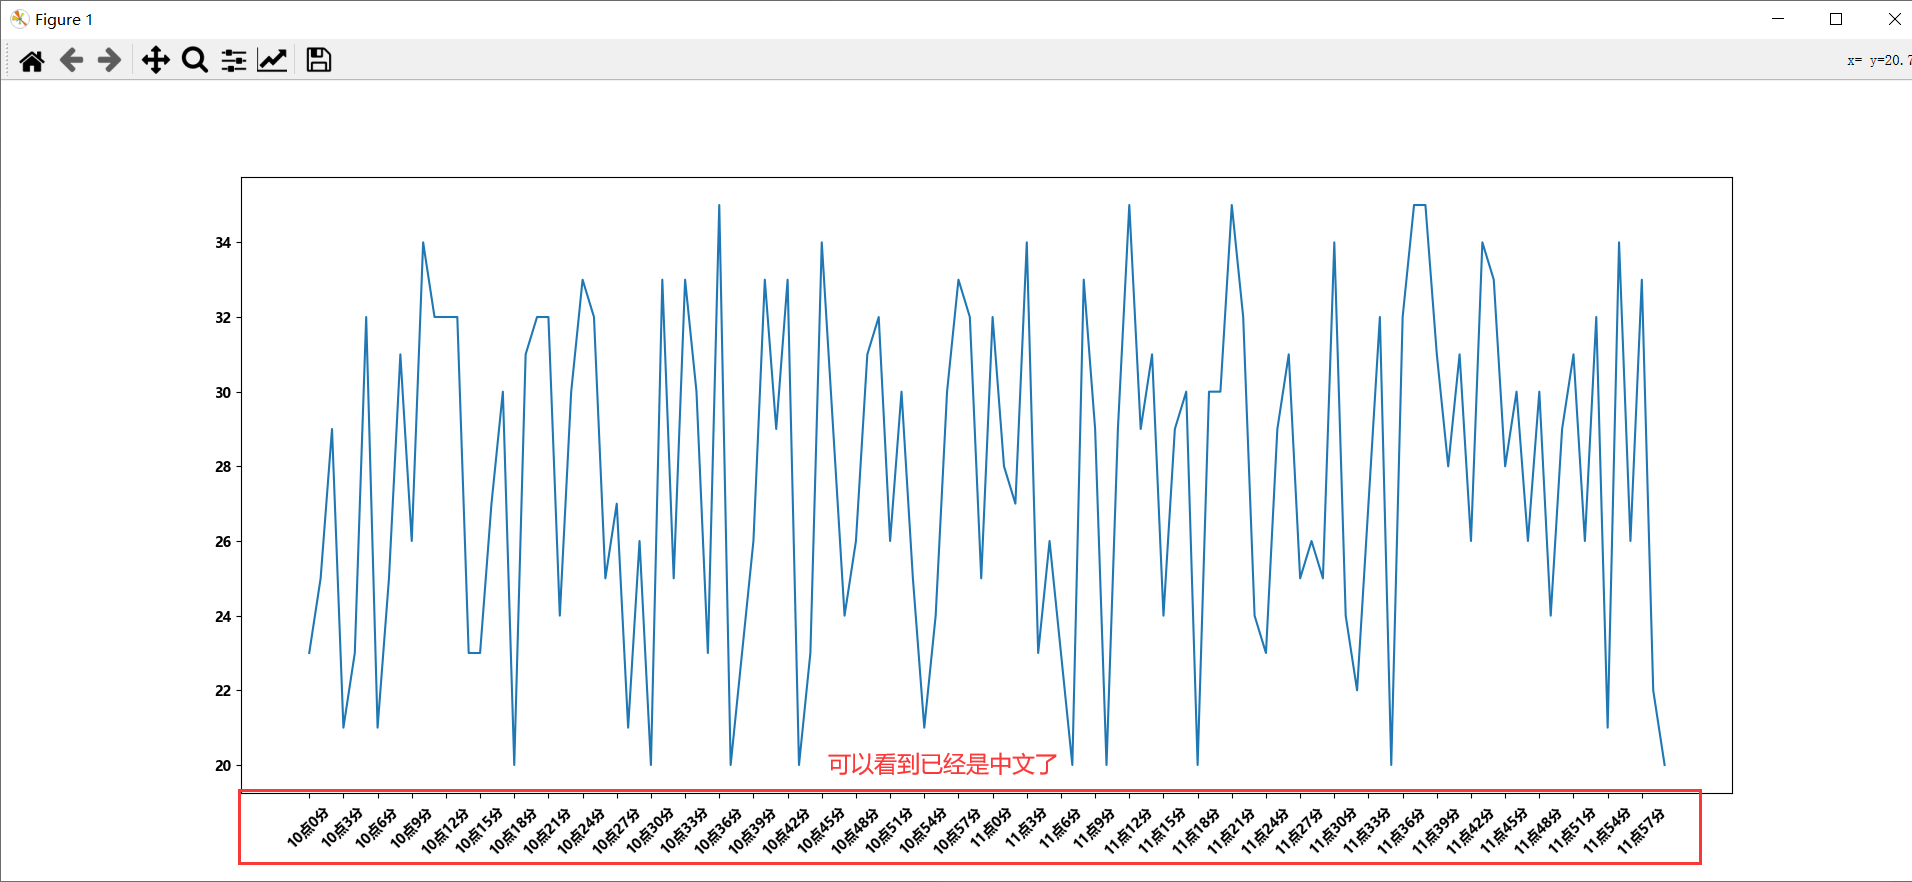Screen dimensions: 1912x882
Task: Click the y-axis tick label 28
Action: pyautogui.click(x=223, y=467)
